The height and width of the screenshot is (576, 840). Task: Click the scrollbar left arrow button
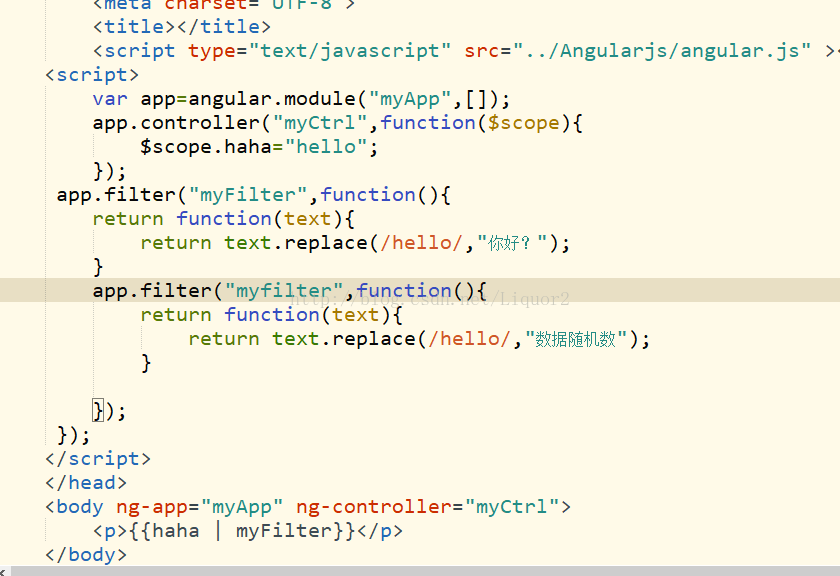[5, 571]
